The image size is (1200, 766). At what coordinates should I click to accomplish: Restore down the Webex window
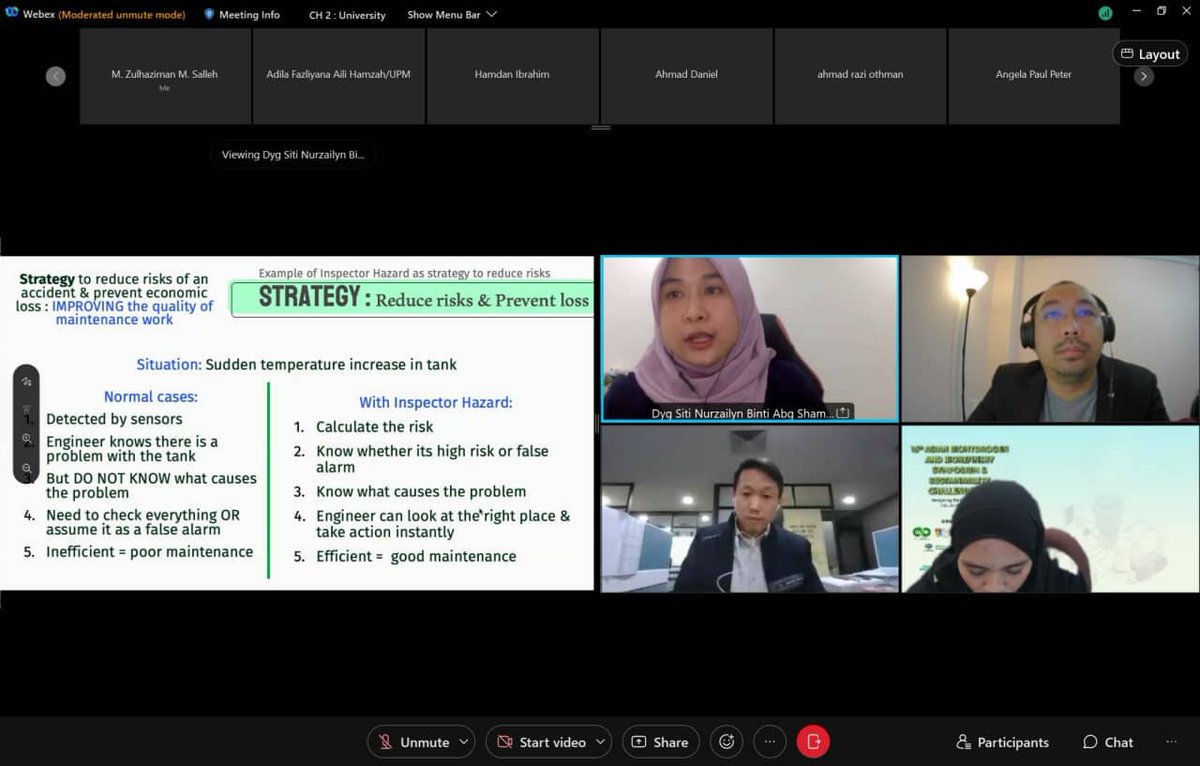[1161, 12]
